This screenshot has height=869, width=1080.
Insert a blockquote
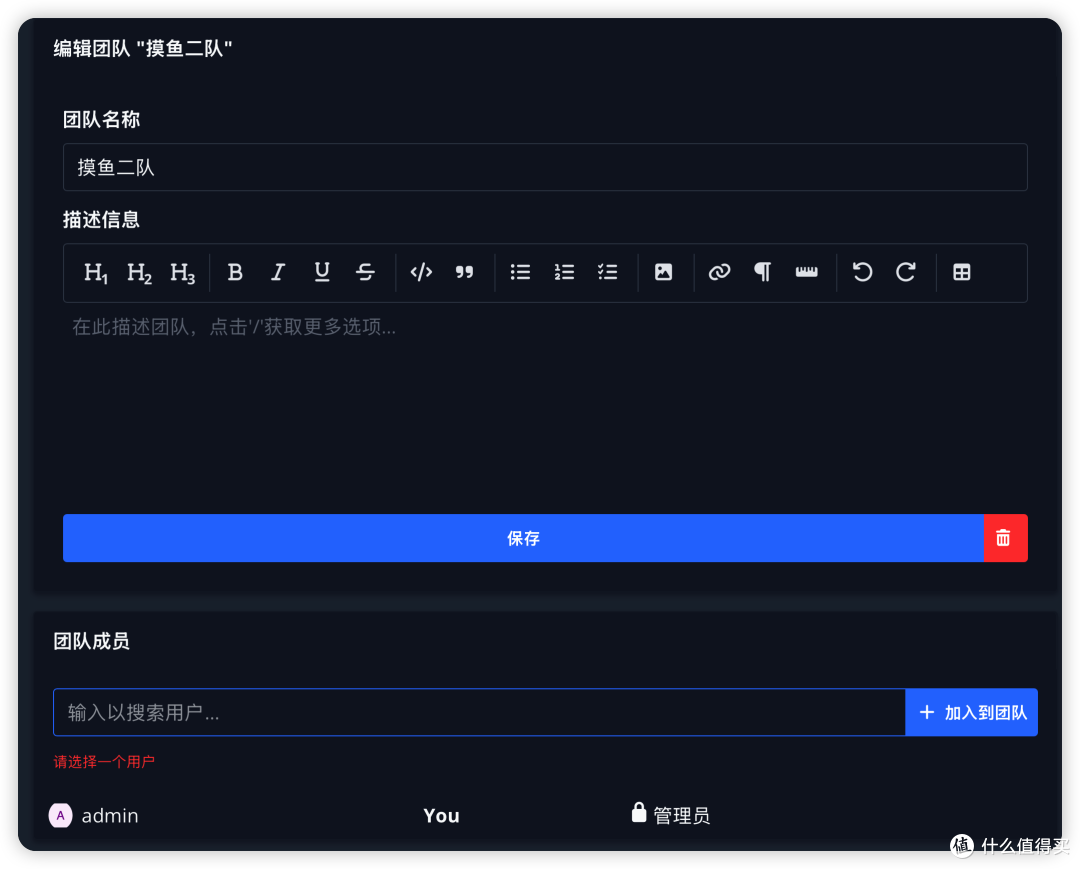pos(464,273)
